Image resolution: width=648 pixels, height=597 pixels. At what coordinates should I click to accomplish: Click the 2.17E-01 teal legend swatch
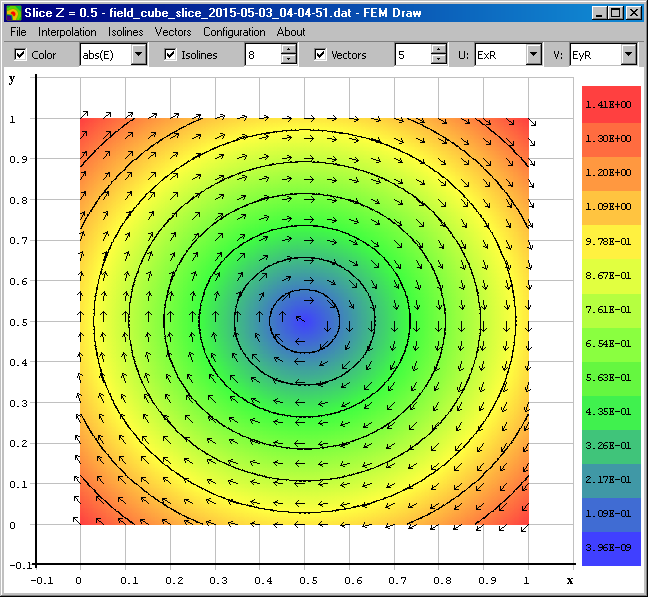[611, 480]
